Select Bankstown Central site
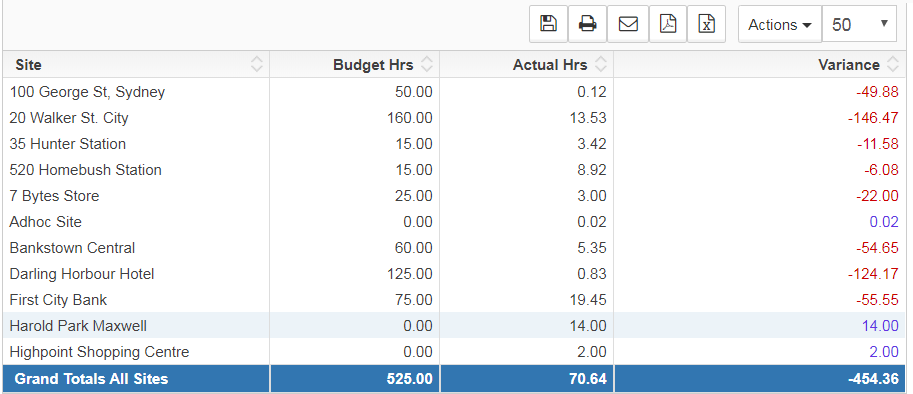 72,248
